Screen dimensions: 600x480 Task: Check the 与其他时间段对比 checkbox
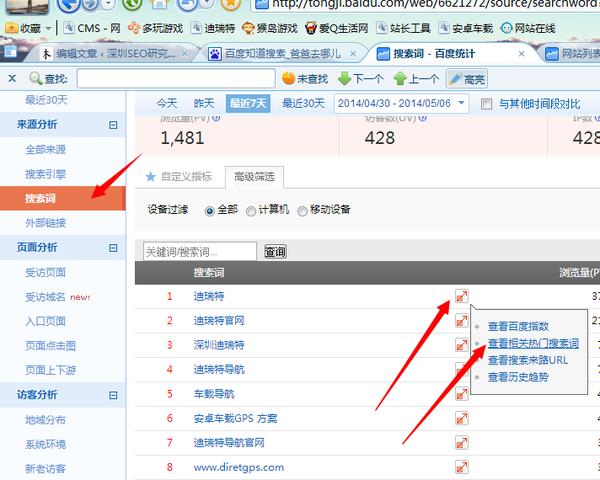pyautogui.click(x=486, y=104)
